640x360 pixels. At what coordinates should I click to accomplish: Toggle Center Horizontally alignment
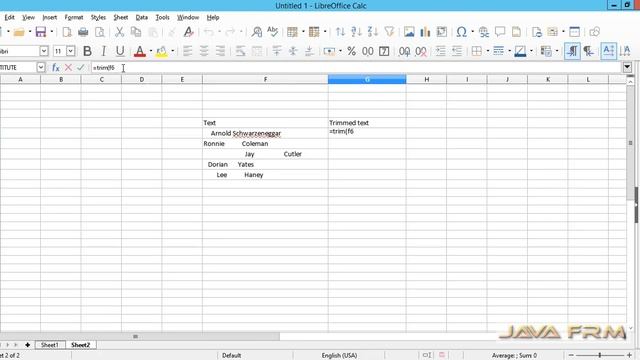(204, 51)
